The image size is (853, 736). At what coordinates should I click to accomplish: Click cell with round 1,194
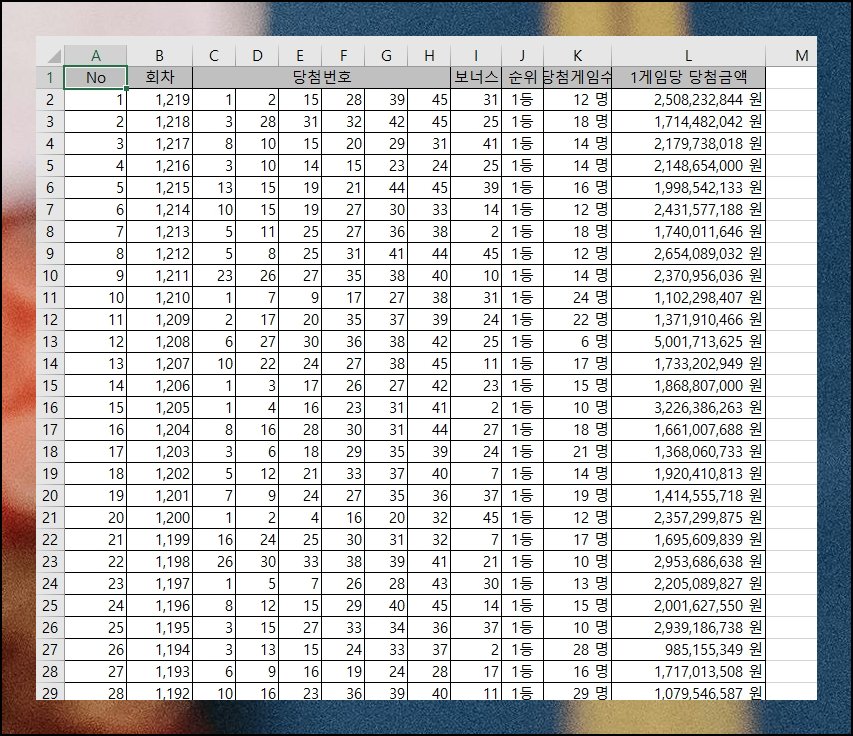tap(159, 650)
